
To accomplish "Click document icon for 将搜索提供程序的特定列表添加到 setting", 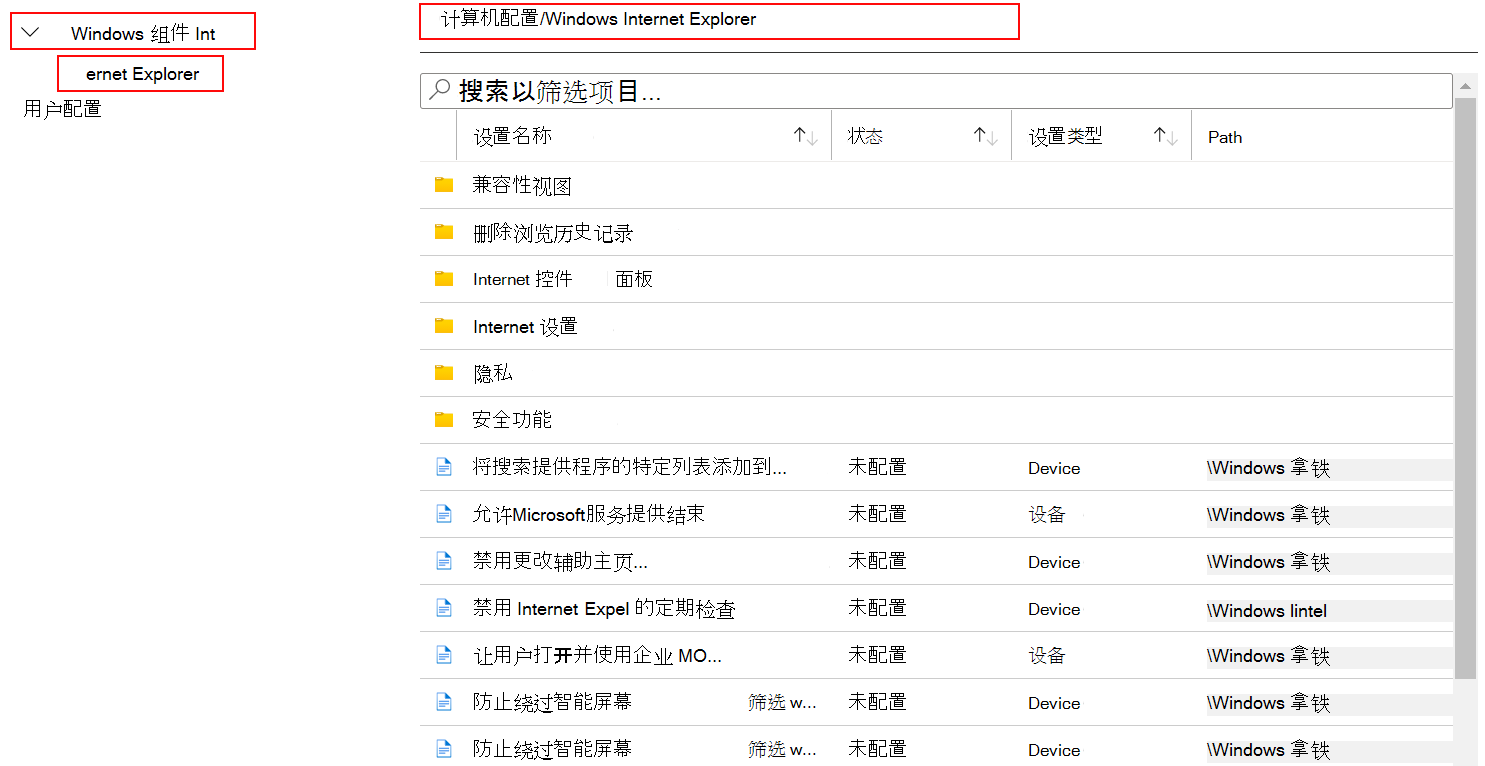I will click(444, 467).
